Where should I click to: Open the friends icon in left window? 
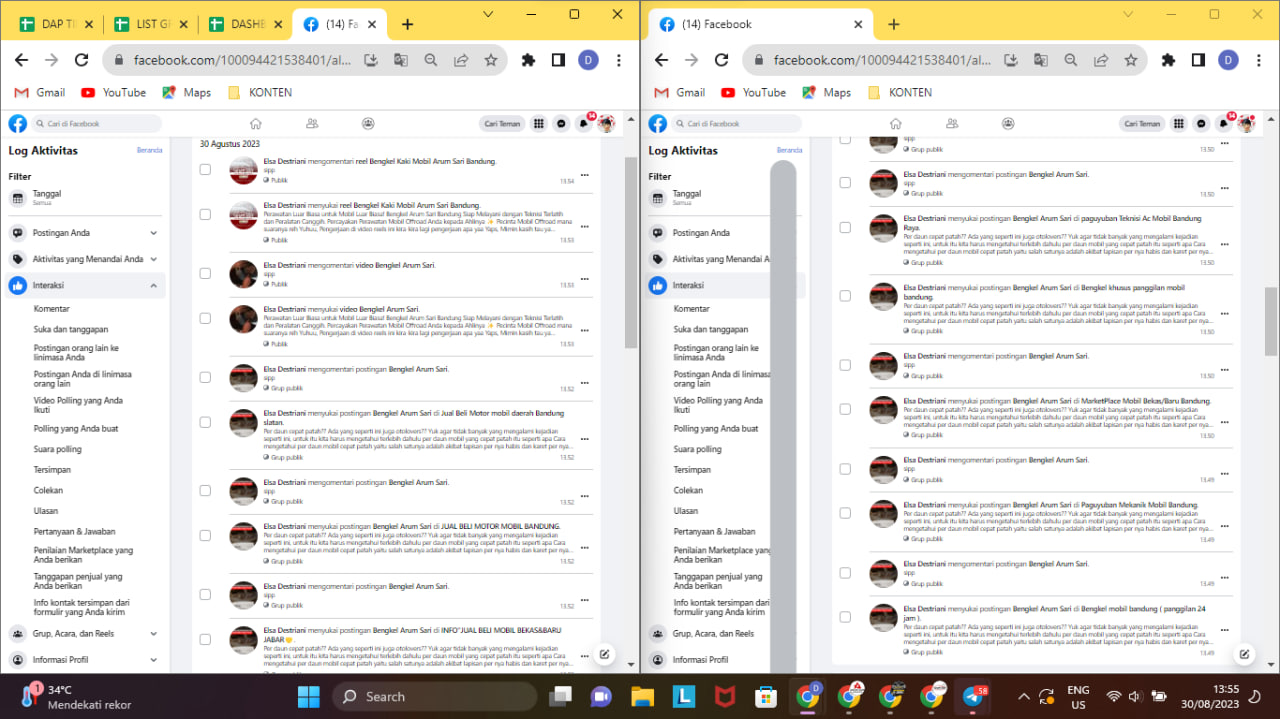(x=312, y=124)
